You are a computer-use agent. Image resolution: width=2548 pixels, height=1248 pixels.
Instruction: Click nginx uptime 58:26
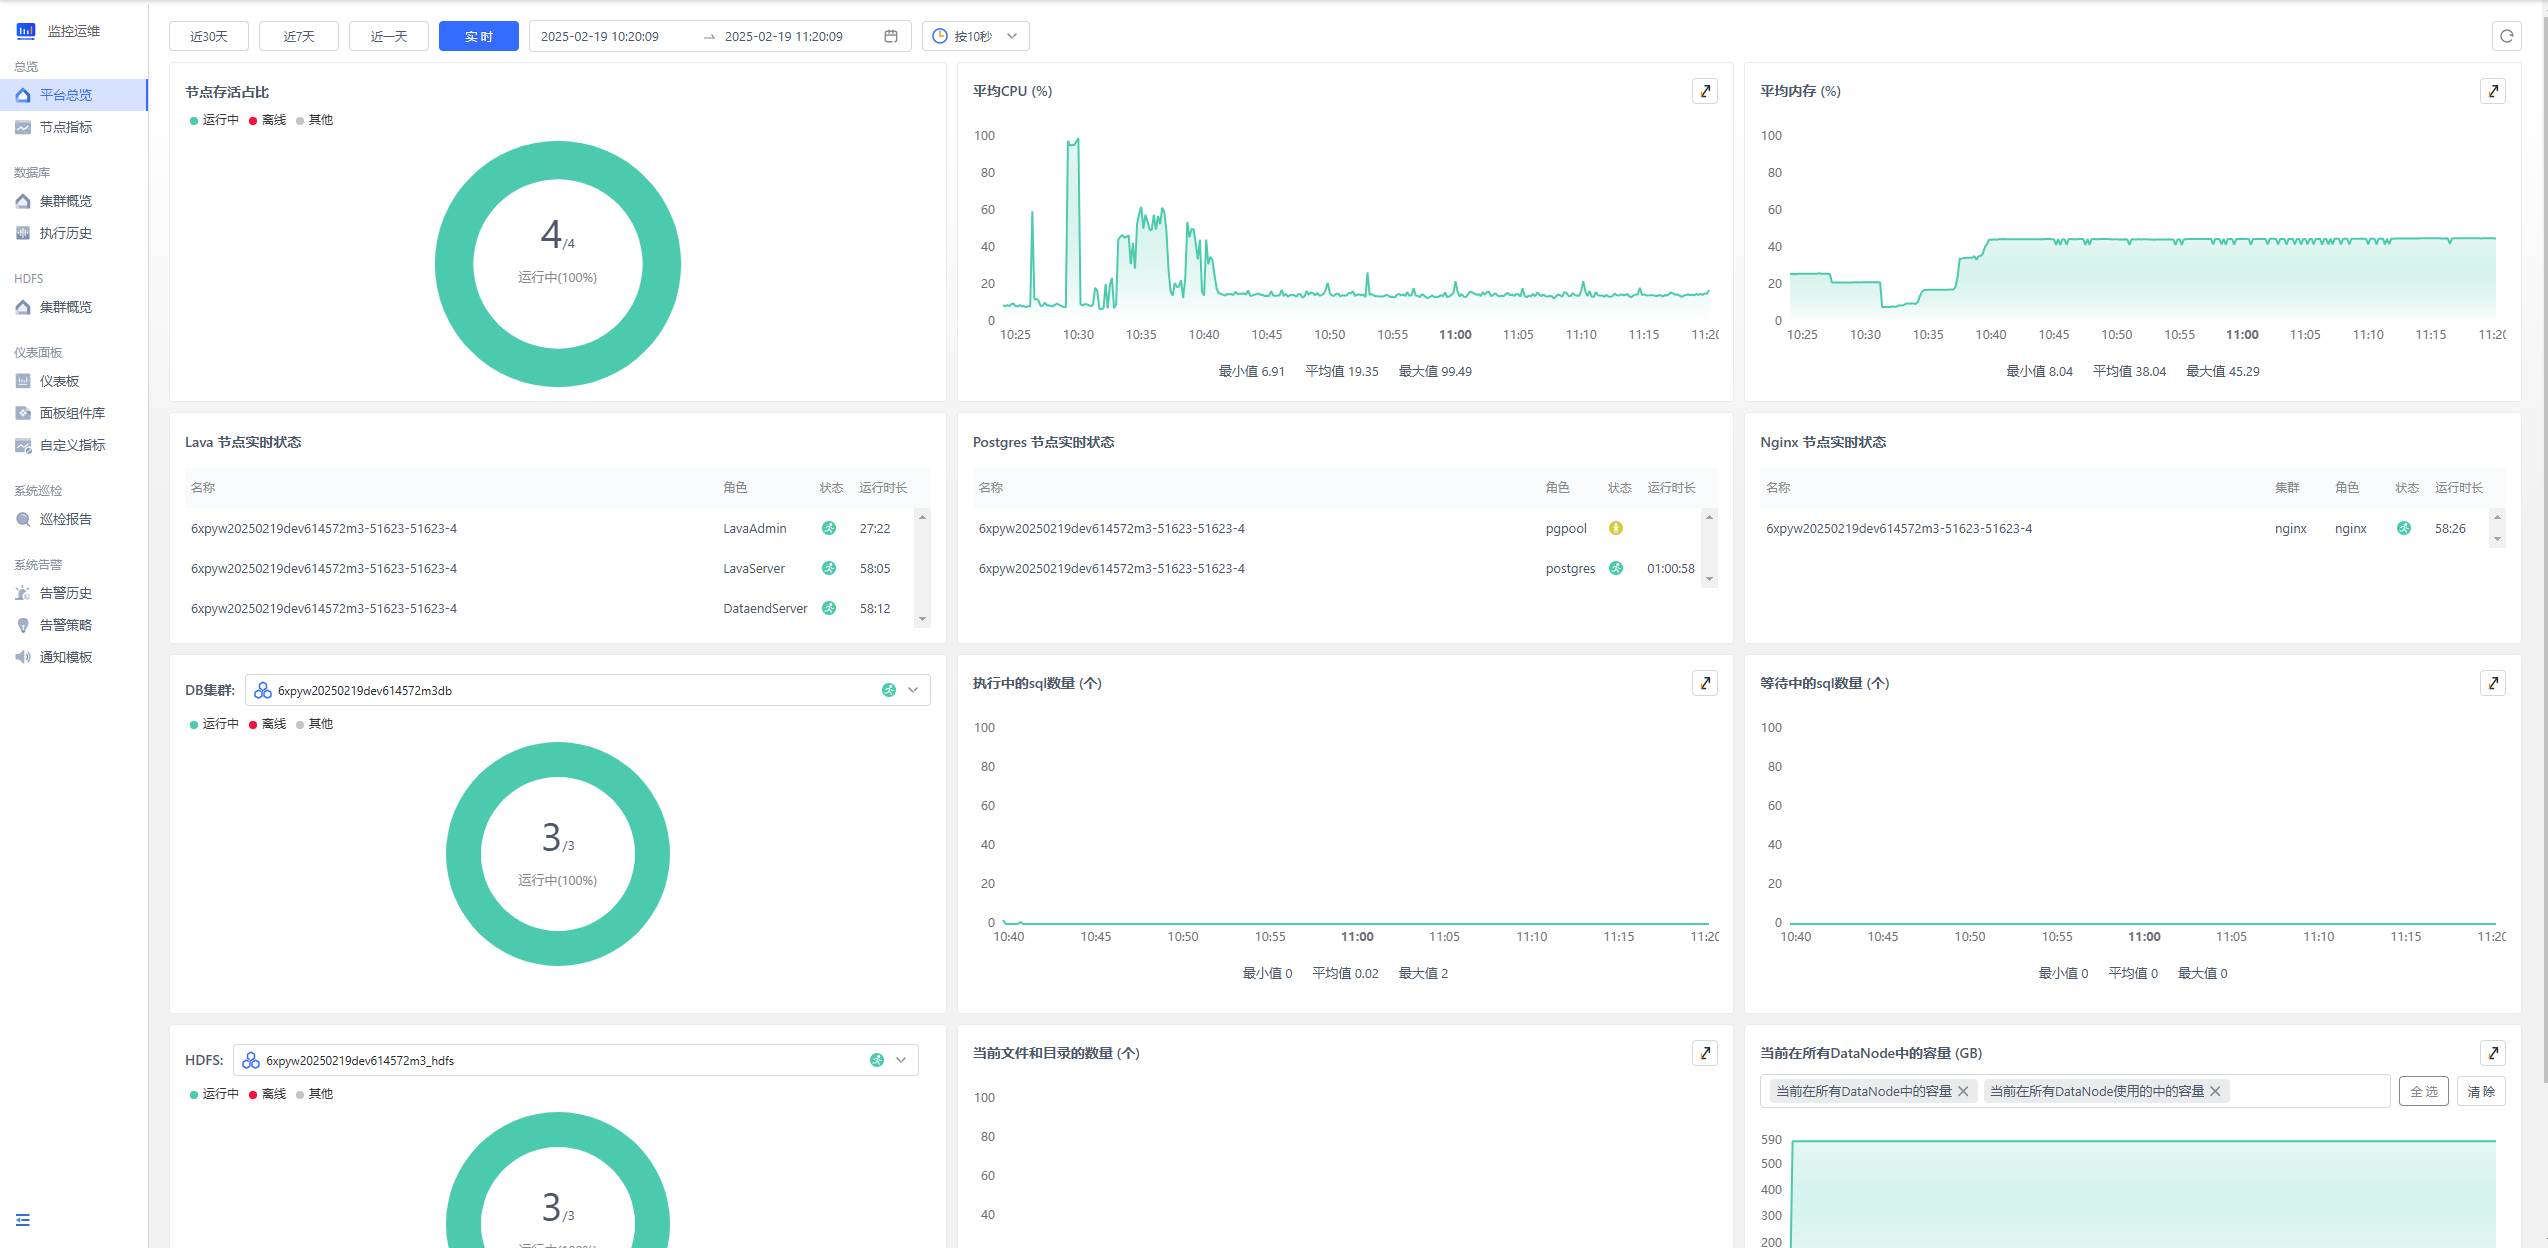click(x=2450, y=528)
